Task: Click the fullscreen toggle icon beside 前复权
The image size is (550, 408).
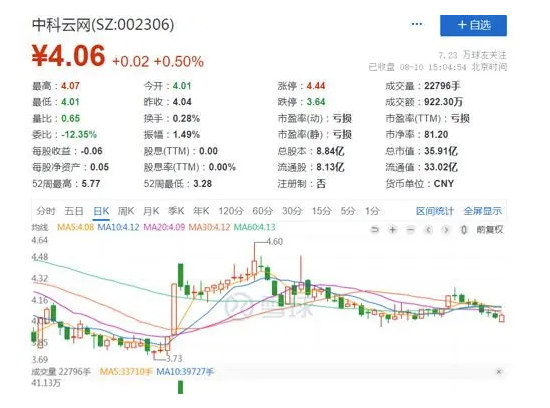Action: pyautogui.click(x=464, y=230)
